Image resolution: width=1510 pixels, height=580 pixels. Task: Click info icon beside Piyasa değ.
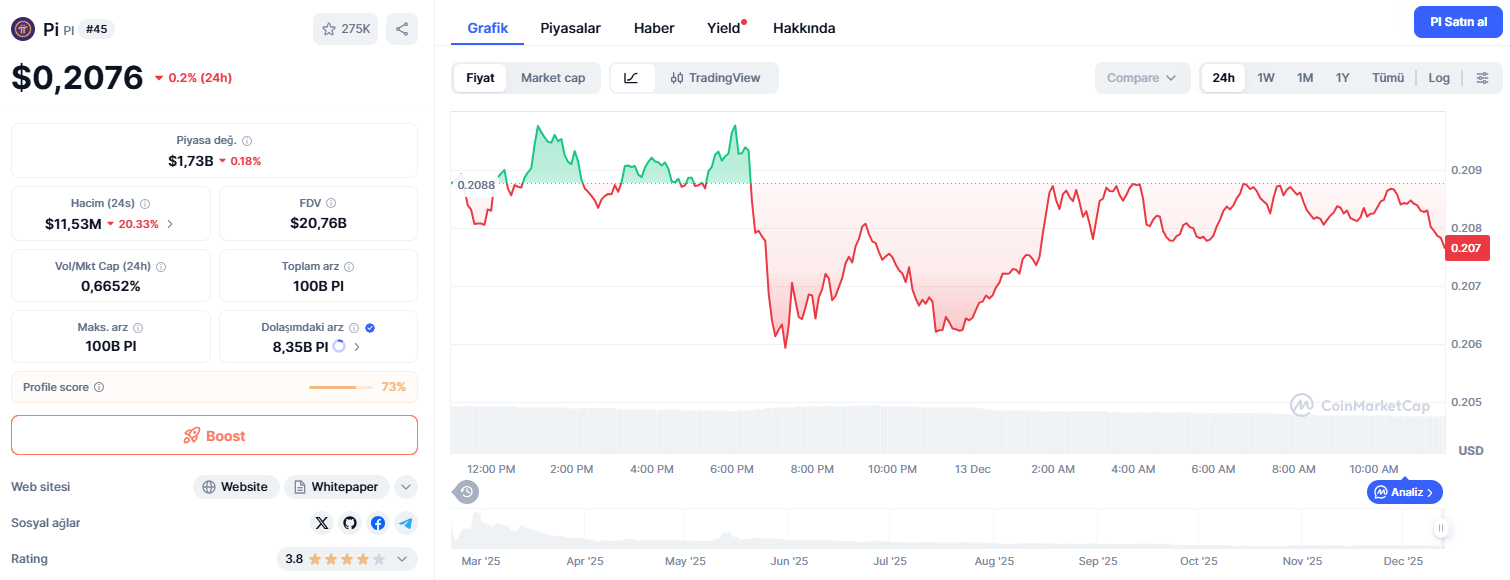click(x=247, y=141)
